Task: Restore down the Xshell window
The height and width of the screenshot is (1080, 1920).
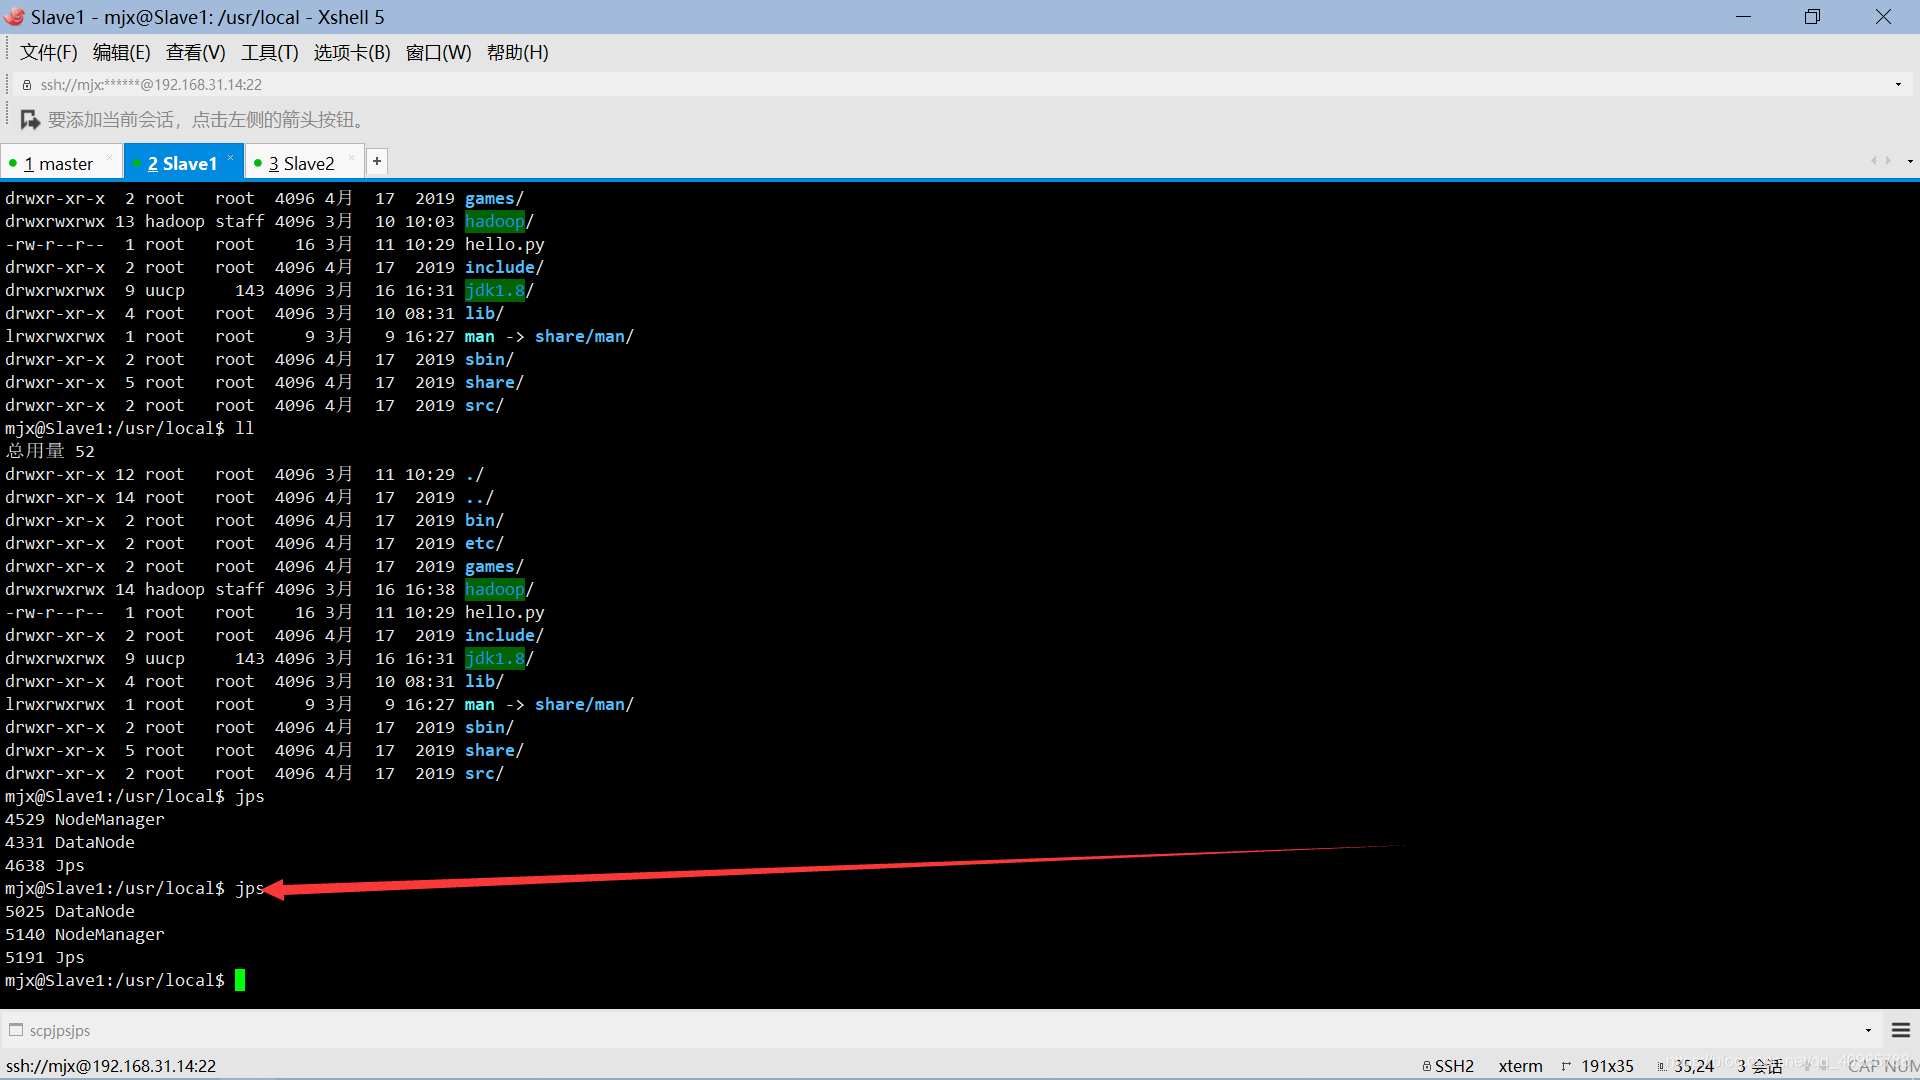Action: (1812, 17)
